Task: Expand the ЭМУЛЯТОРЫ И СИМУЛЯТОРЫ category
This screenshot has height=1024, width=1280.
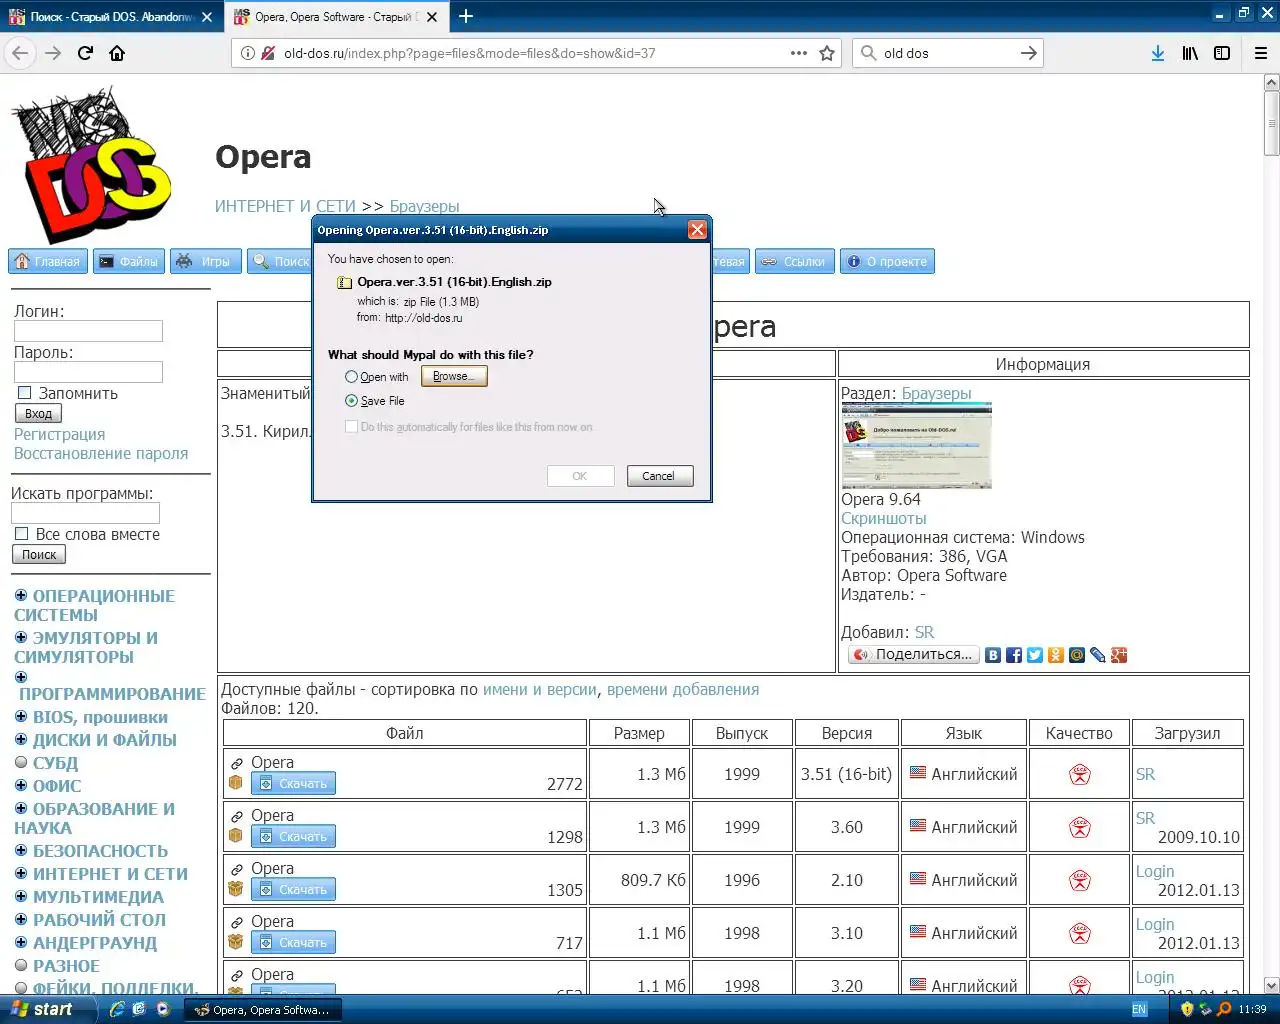Action: tap(21, 637)
